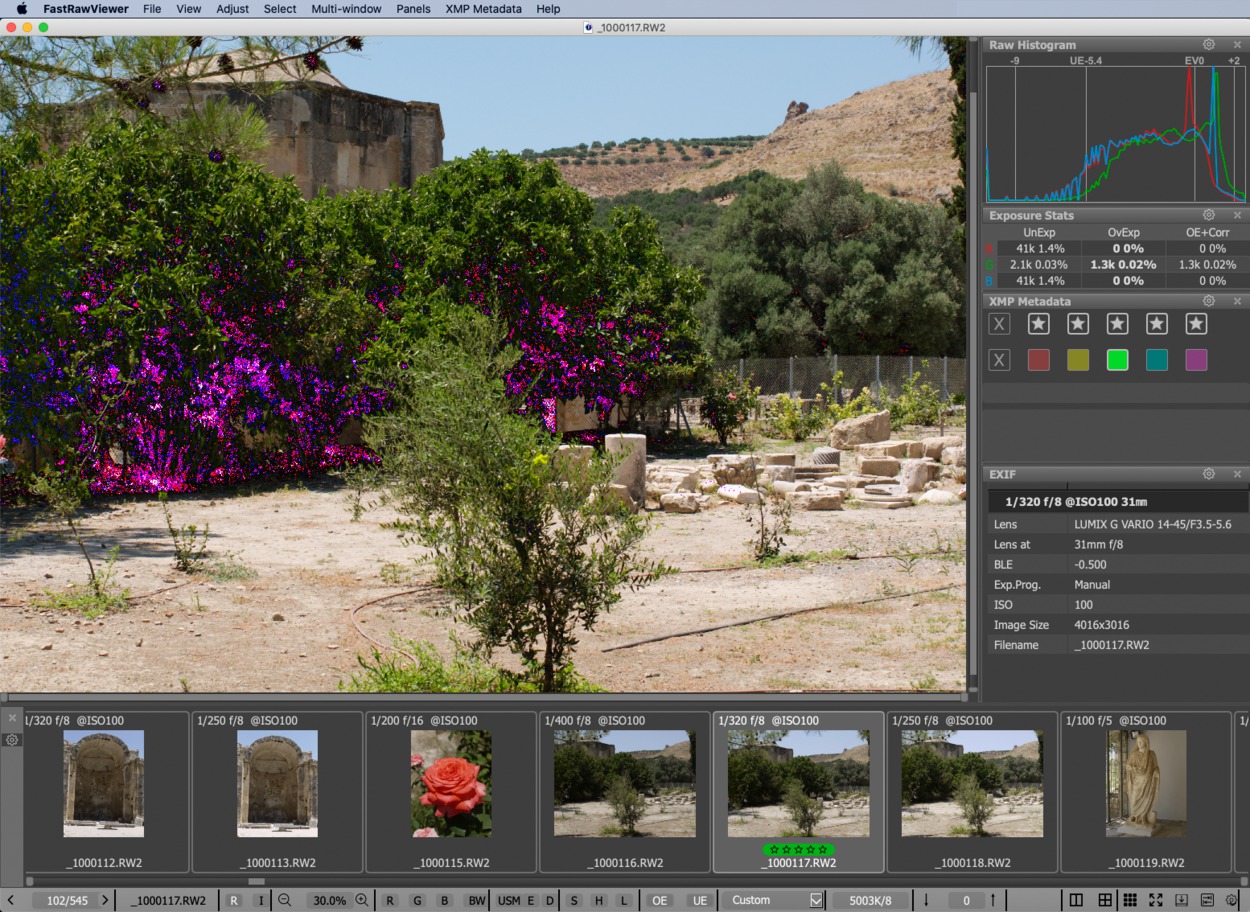
Task: Open the two-pane side-by-side layout icon
Action: (x=1076, y=900)
